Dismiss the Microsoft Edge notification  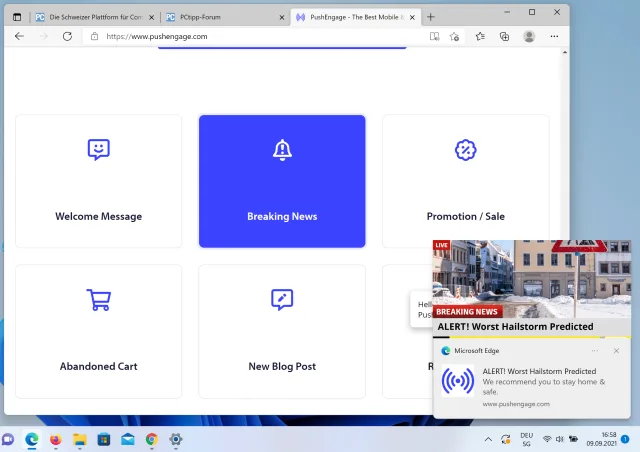616,351
